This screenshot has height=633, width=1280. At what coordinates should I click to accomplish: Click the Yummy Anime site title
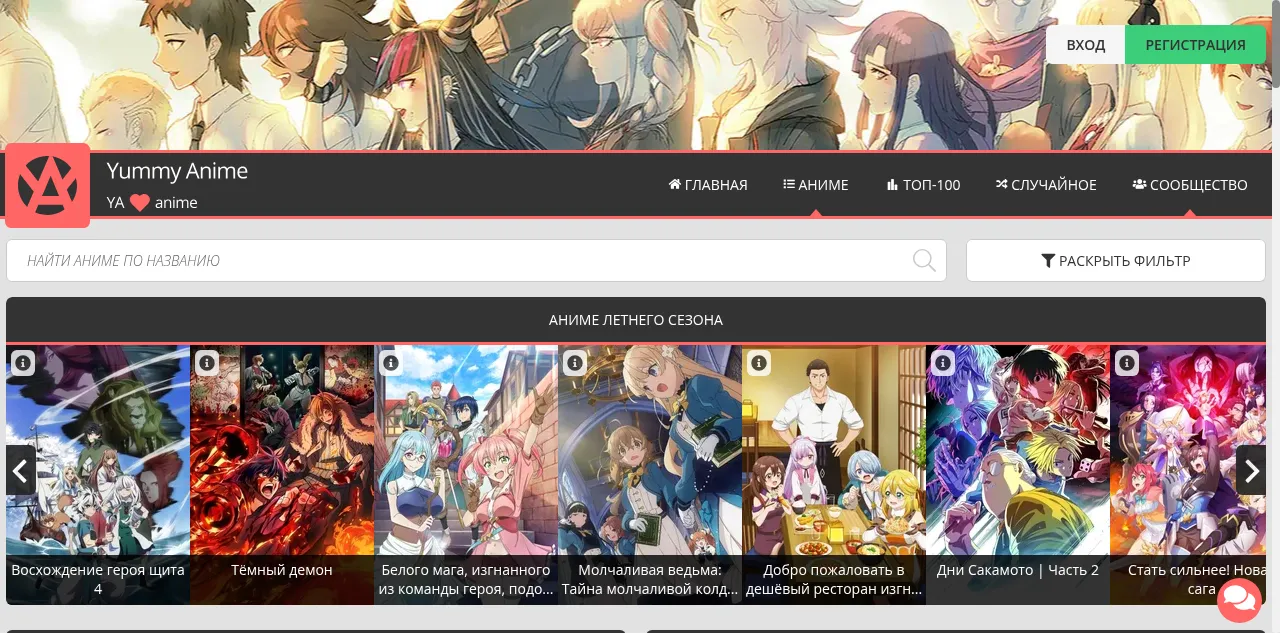177,171
